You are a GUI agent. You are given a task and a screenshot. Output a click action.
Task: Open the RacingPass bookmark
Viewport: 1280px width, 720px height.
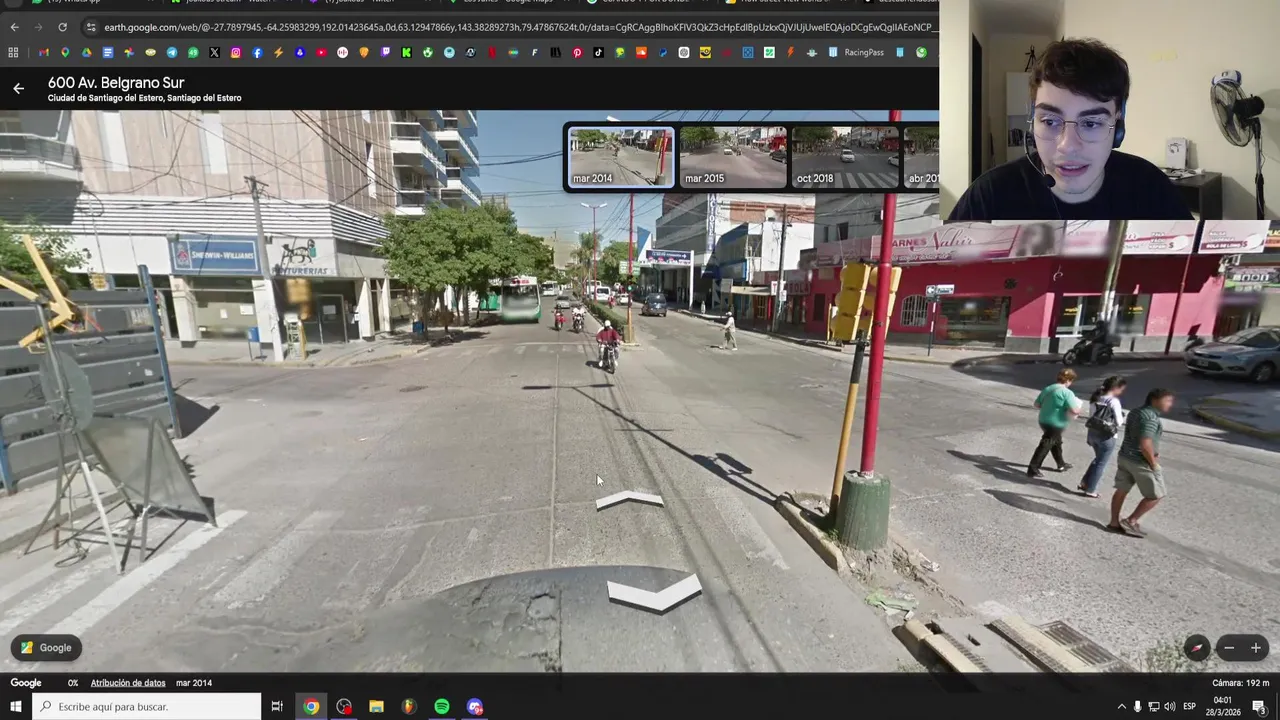tap(856, 52)
